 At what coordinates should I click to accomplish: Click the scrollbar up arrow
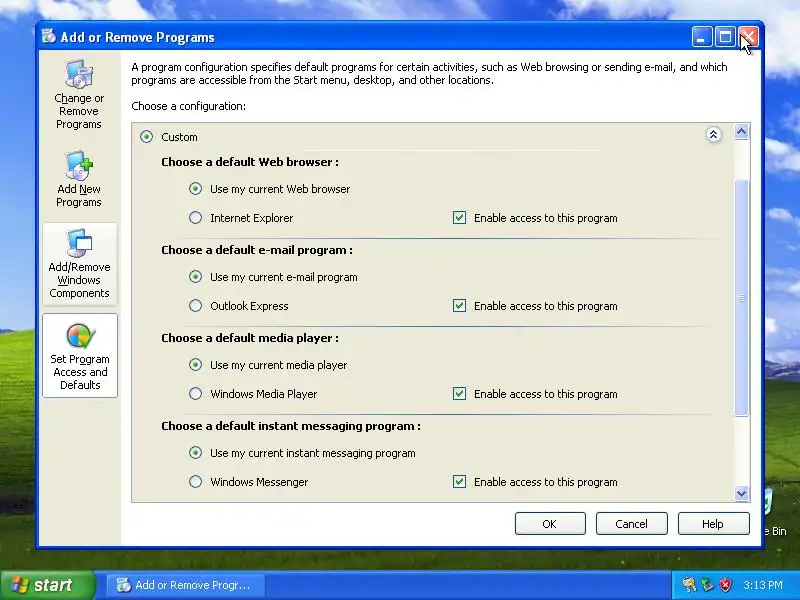pyautogui.click(x=741, y=132)
